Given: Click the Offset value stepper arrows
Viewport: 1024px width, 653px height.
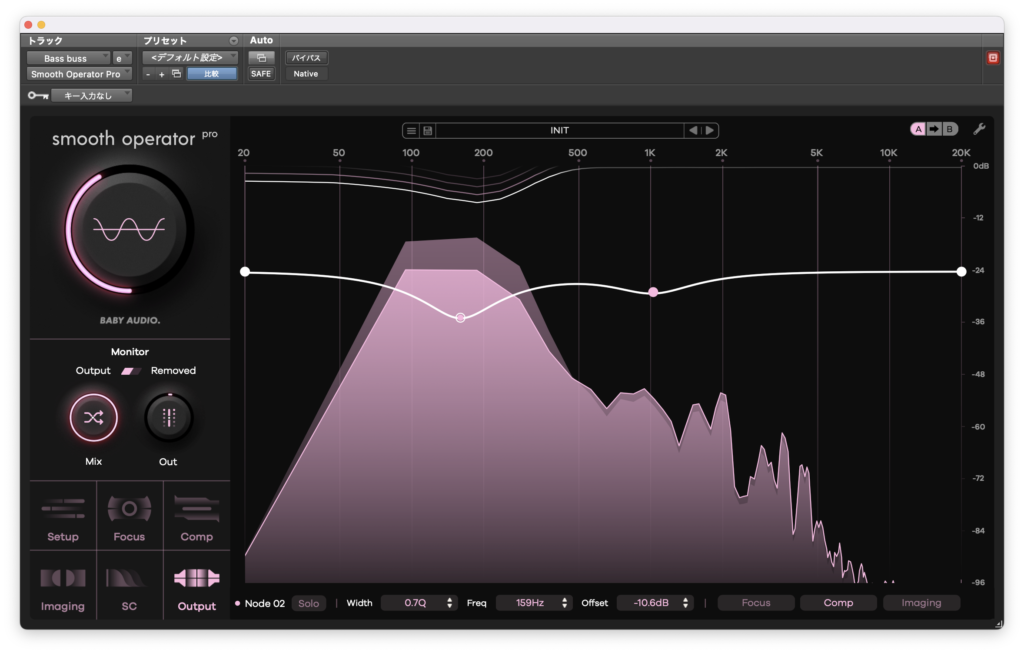Looking at the screenshot, I should coord(685,603).
